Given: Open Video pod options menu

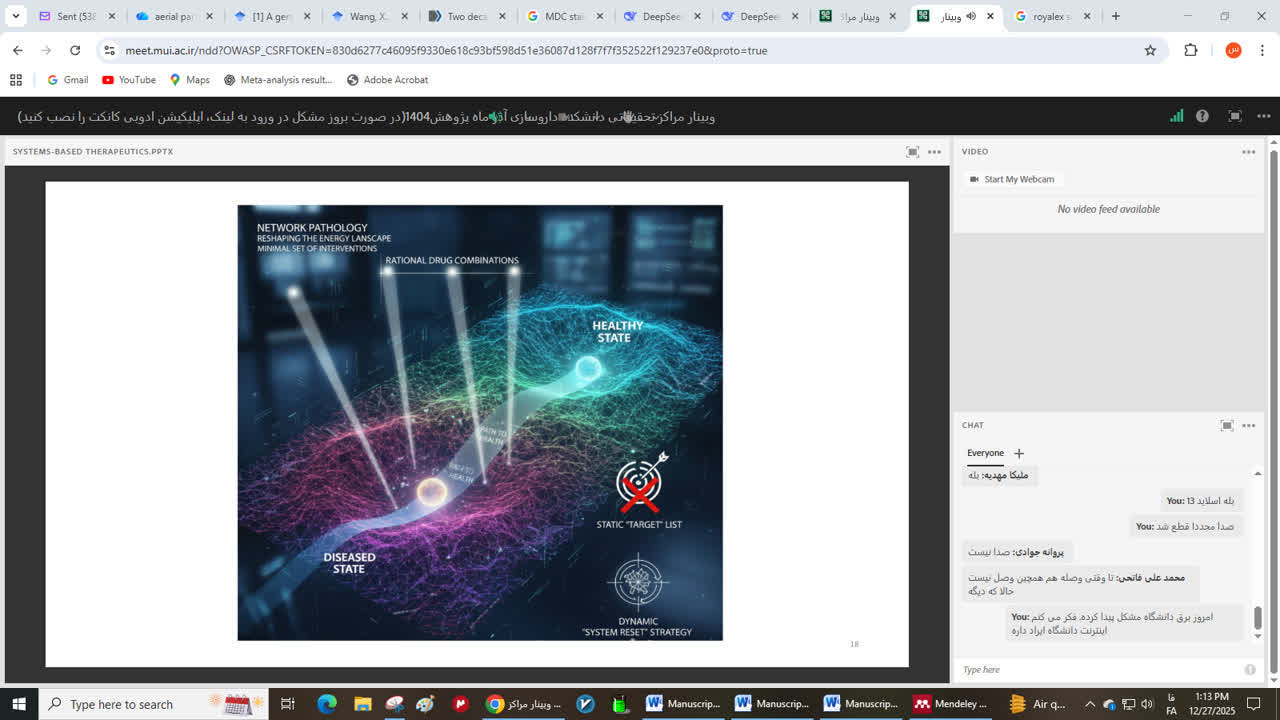Looking at the screenshot, I should point(1248,152).
